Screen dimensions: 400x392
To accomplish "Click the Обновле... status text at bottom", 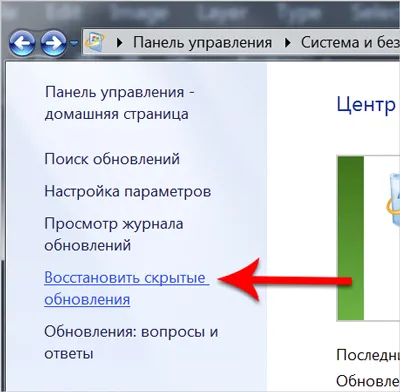I will (x=368, y=381).
